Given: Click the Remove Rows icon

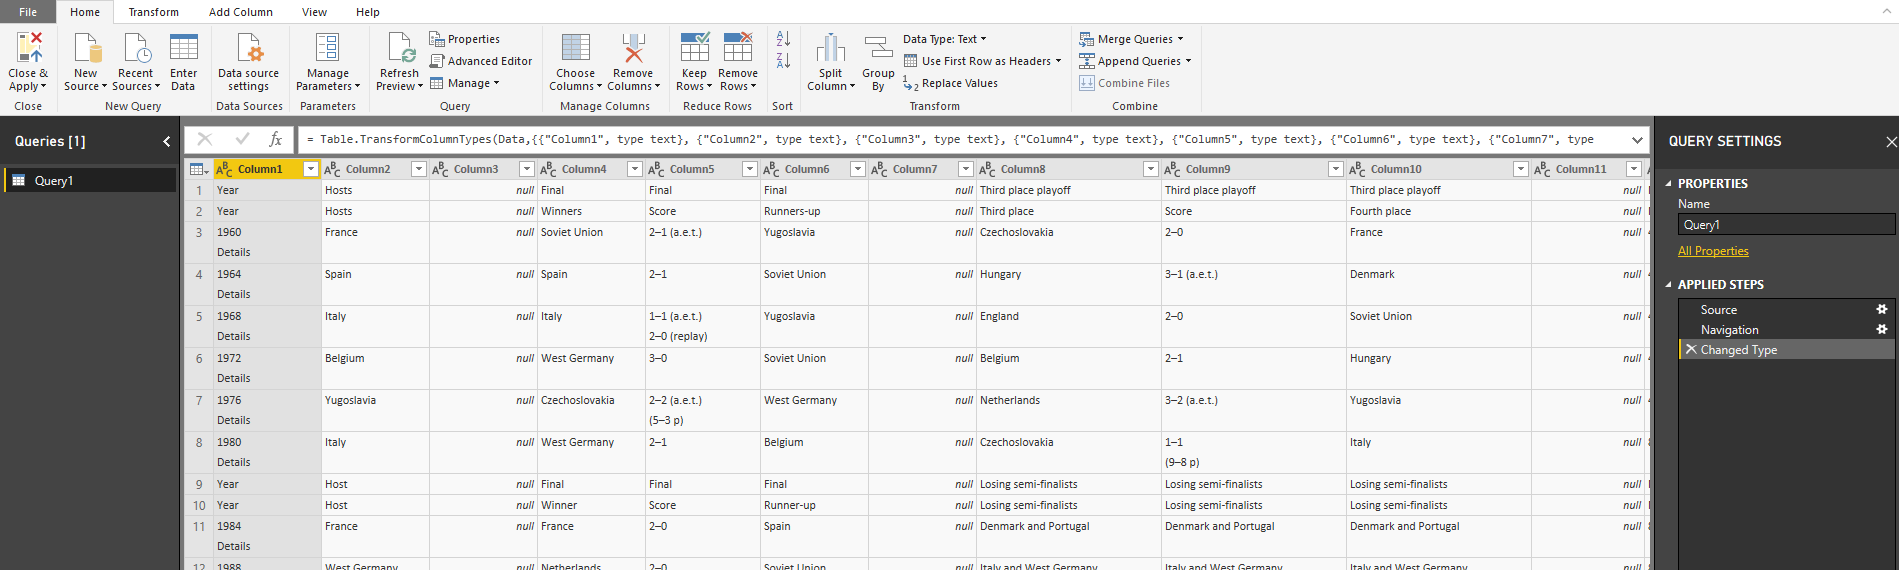Looking at the screenshot, I should point(738,47).
